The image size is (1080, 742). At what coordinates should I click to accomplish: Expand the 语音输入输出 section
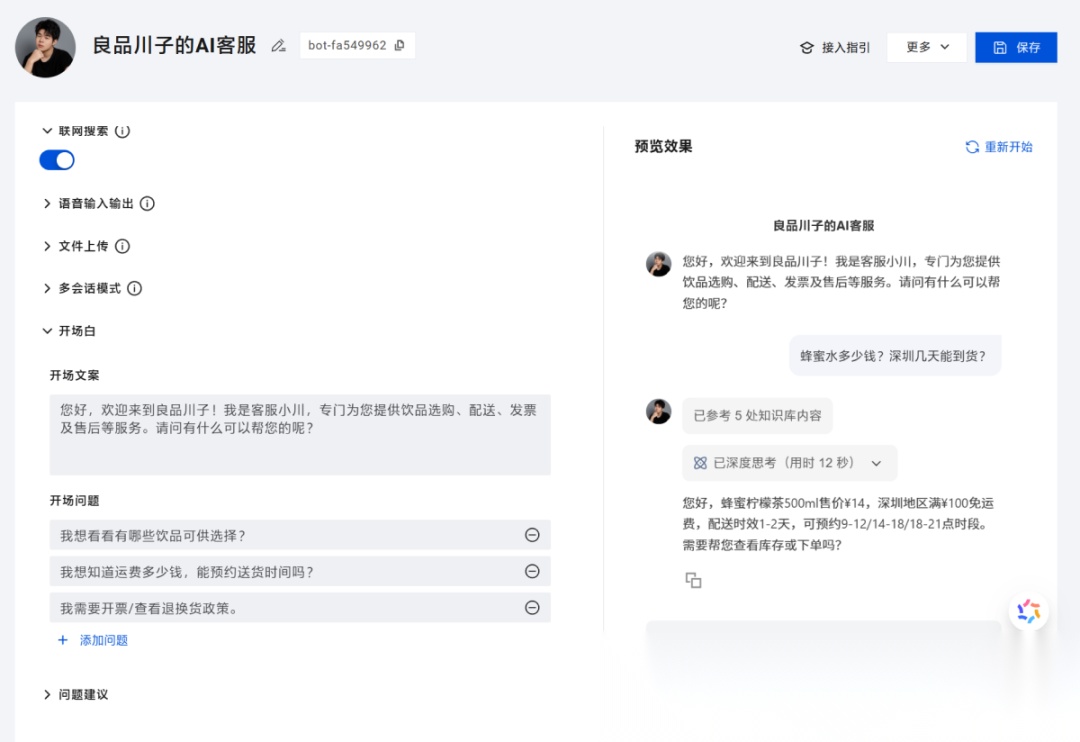click(x=47, y=203)
